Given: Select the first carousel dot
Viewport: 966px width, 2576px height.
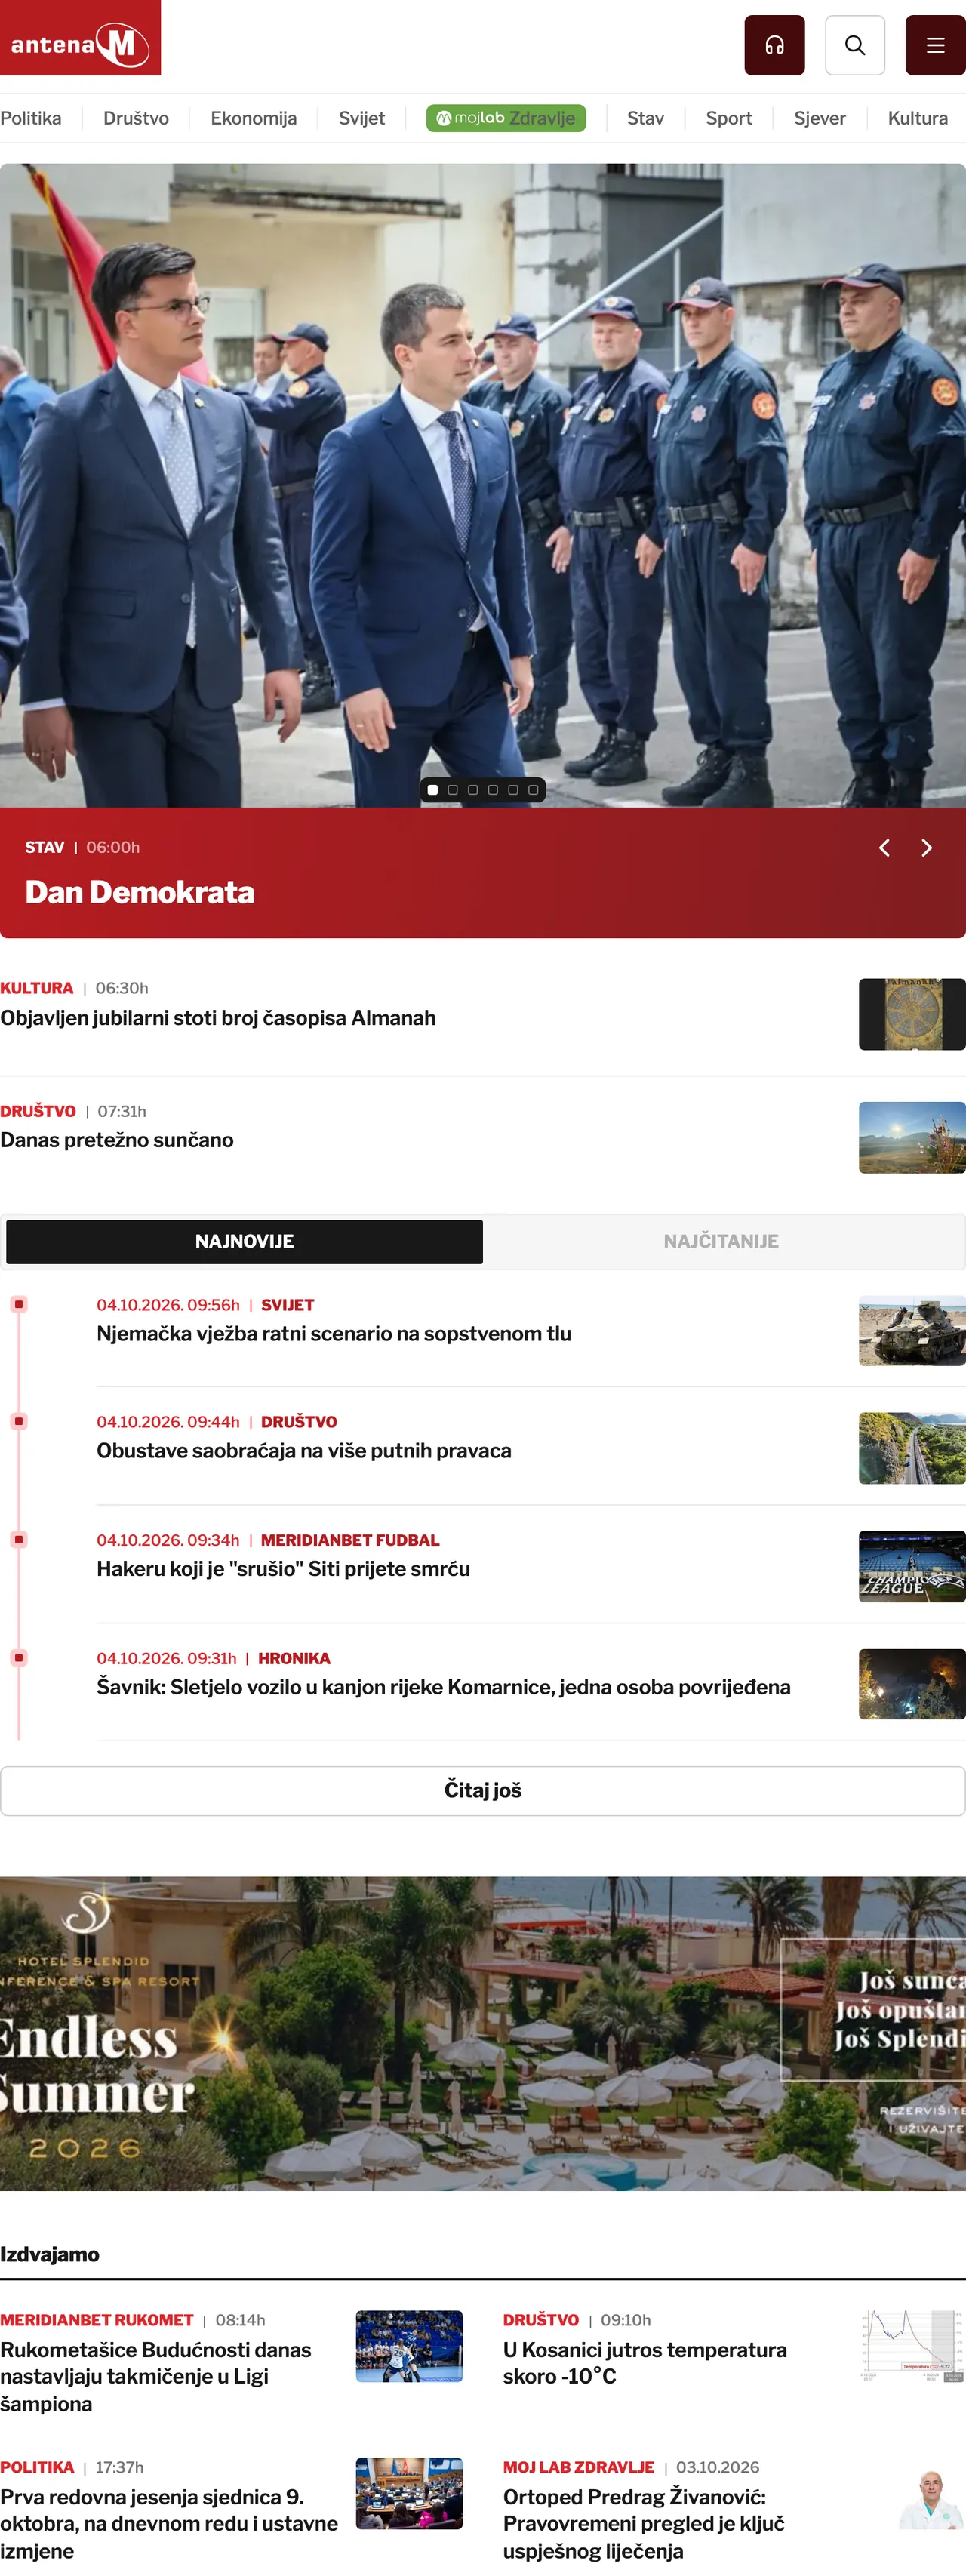Looking at the screenshot, I should (x=432, y=790).
